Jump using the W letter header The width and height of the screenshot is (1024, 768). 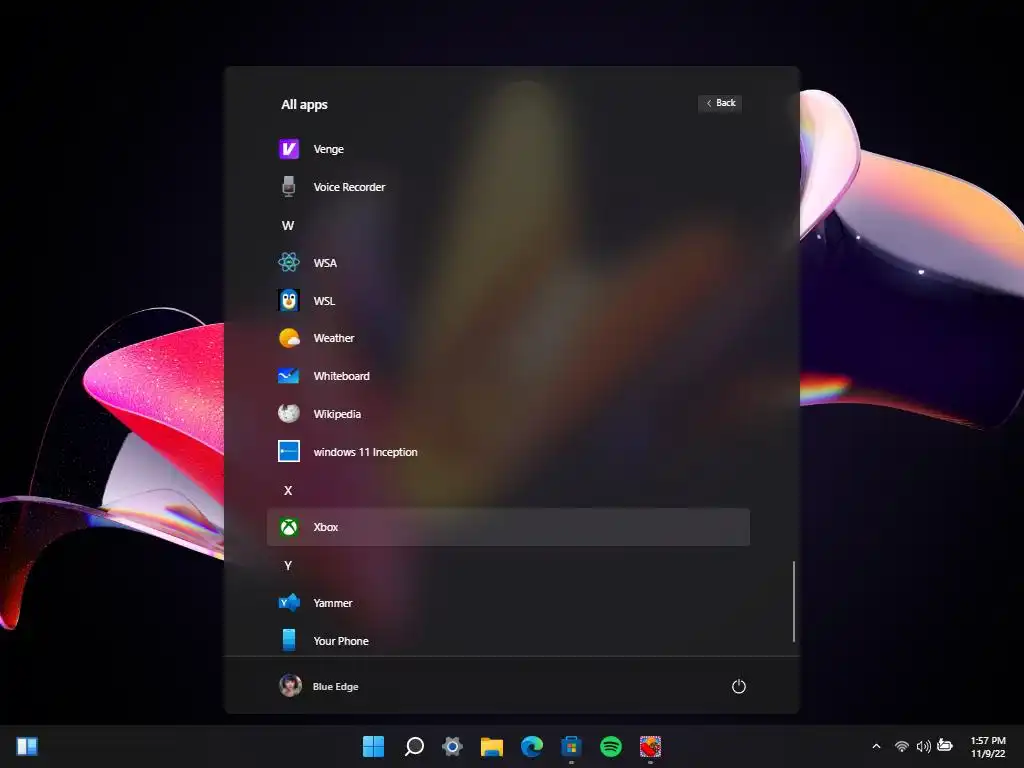tap(288, 225)
